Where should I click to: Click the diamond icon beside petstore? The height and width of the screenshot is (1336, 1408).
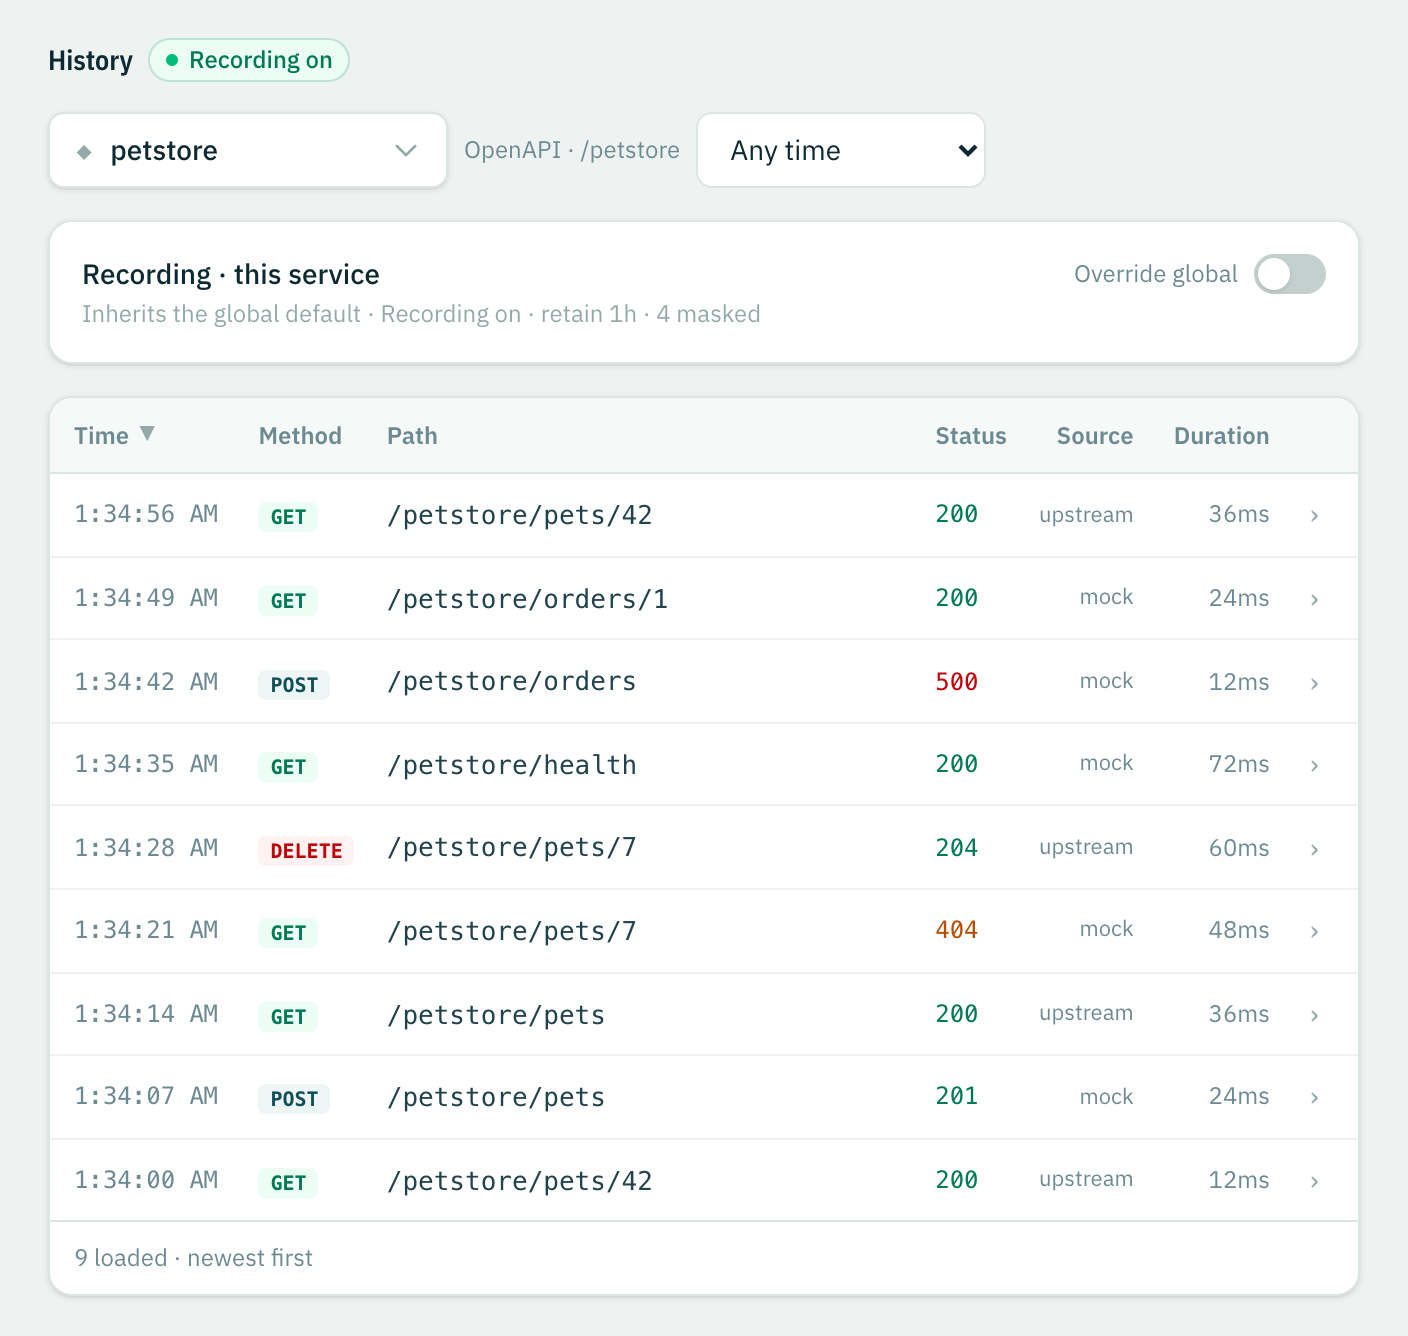[84, 152]
